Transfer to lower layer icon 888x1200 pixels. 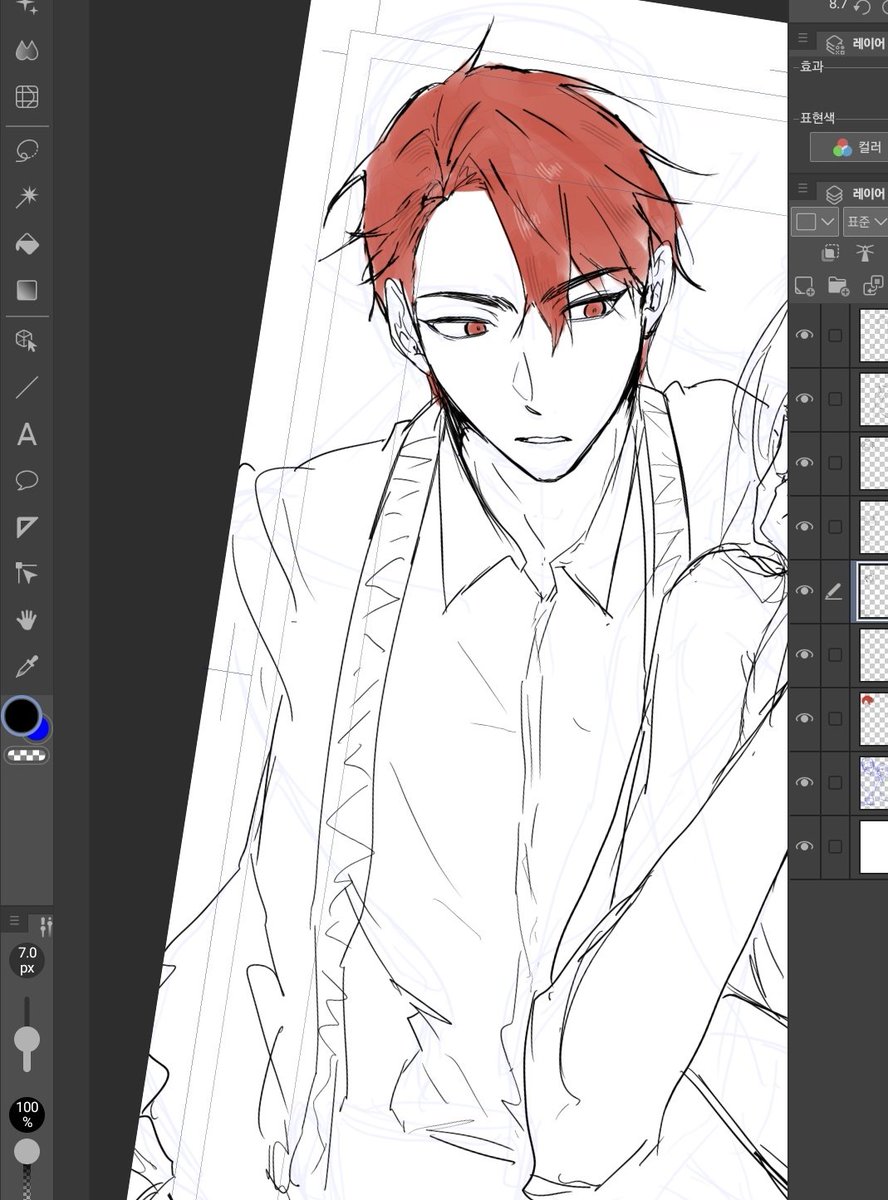[x=872, y=287]
